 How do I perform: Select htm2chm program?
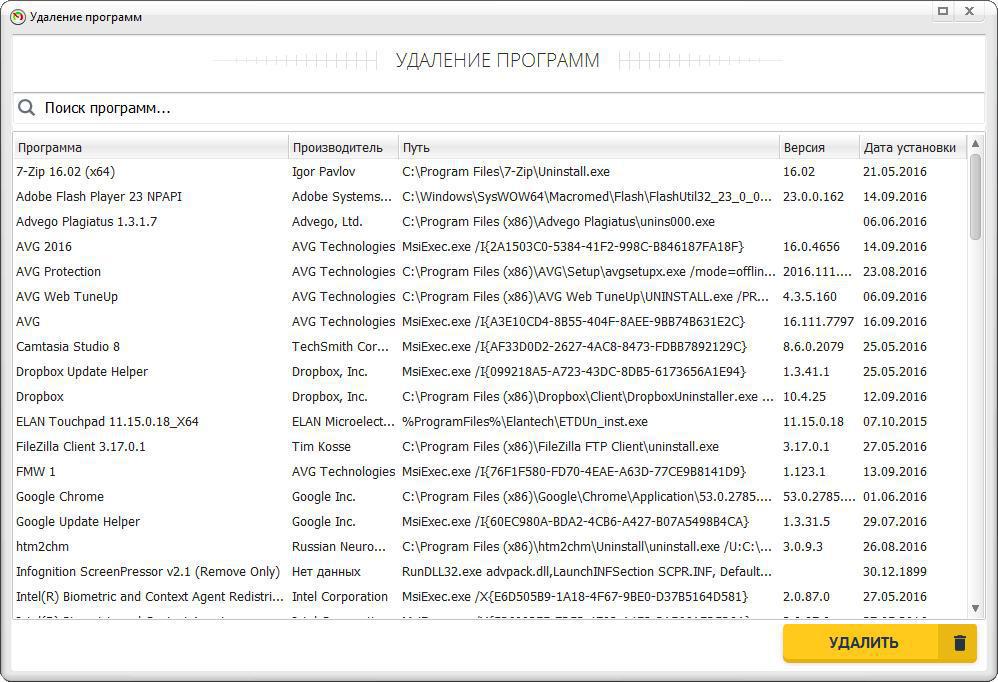(x=489, y=546)
